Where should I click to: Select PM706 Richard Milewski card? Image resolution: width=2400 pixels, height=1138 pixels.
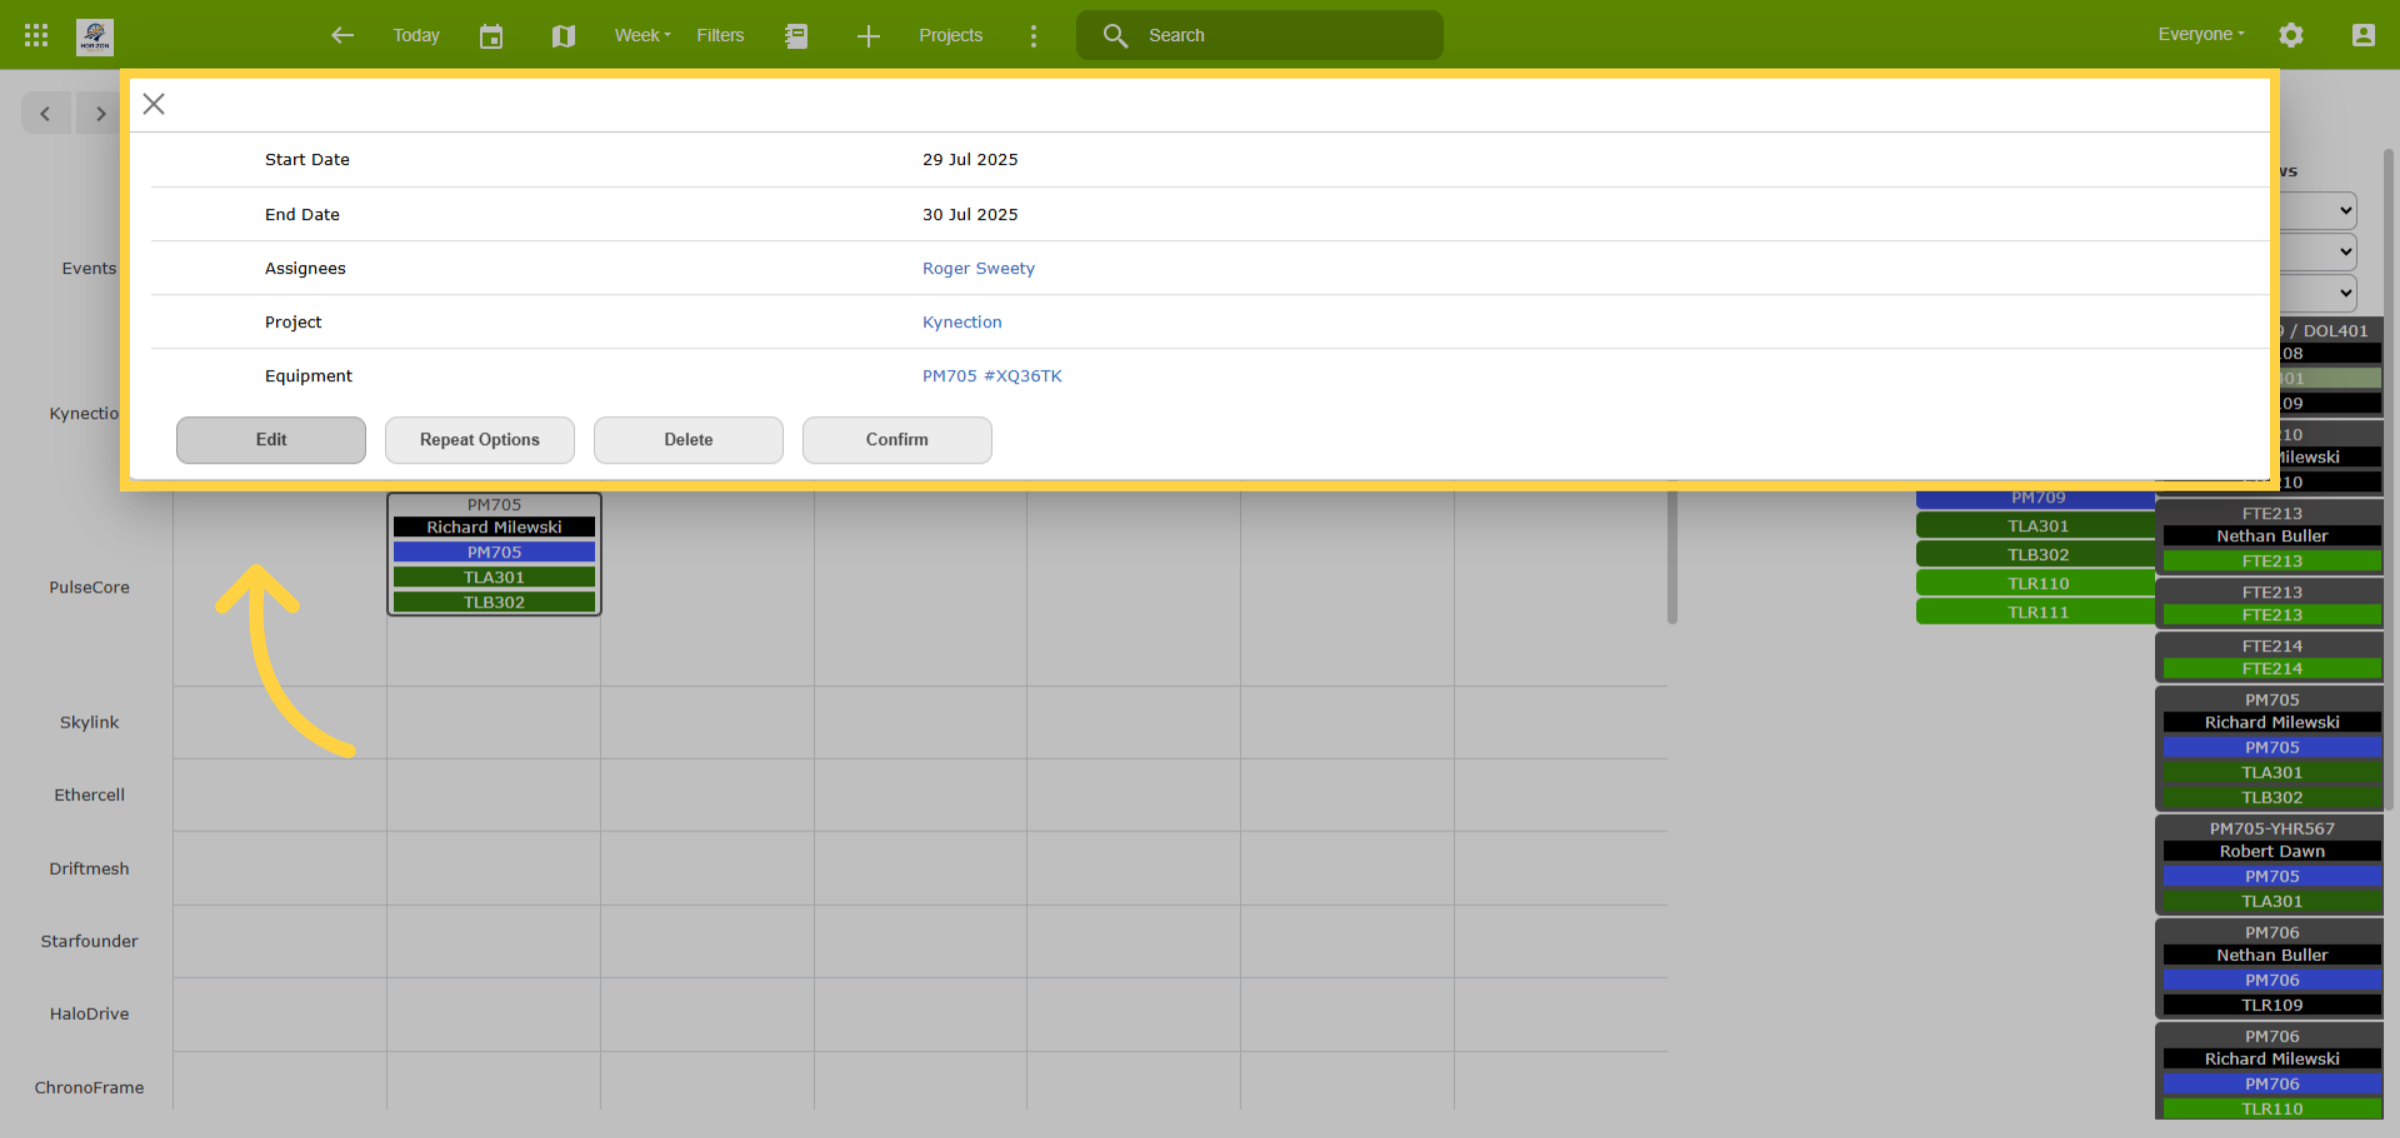2271,1073
